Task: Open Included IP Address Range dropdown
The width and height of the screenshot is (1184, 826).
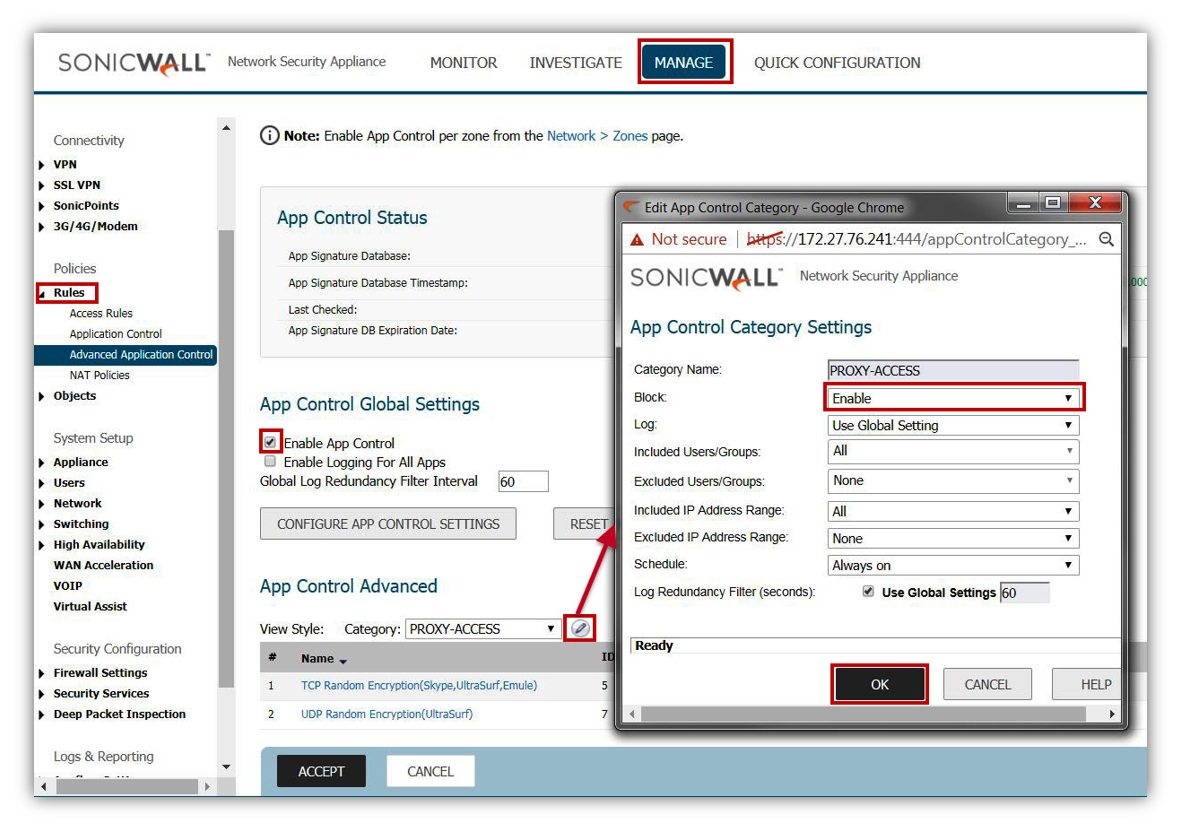Action: point(954,512)
